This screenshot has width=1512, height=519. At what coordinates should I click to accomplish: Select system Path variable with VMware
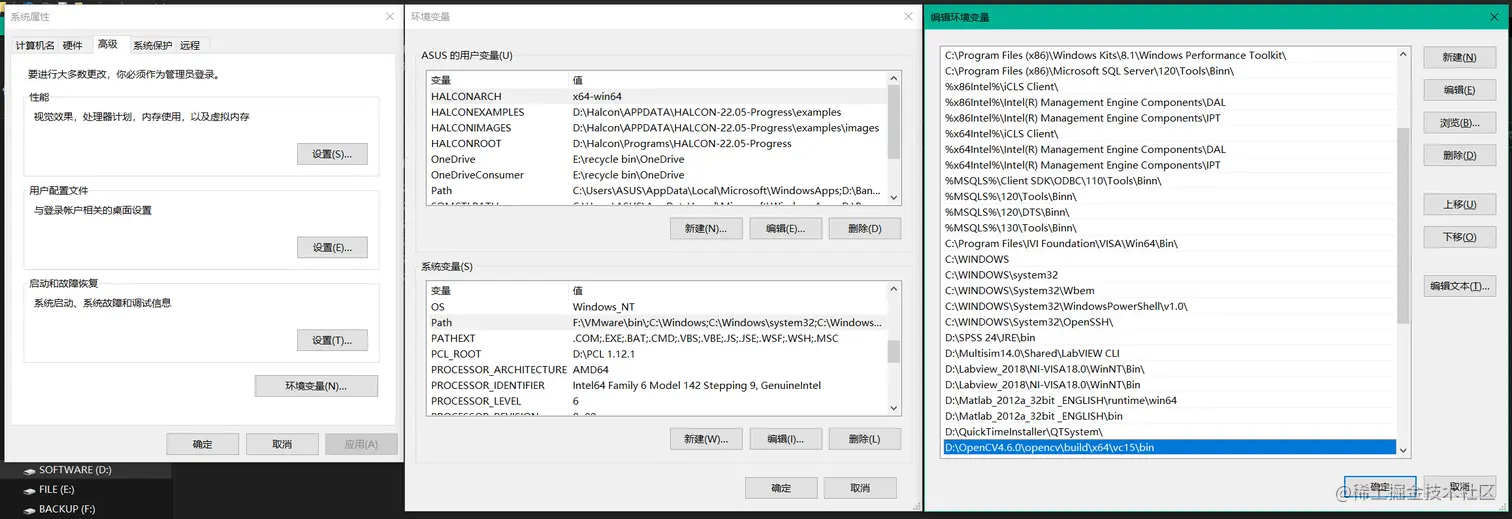(656, 323)
